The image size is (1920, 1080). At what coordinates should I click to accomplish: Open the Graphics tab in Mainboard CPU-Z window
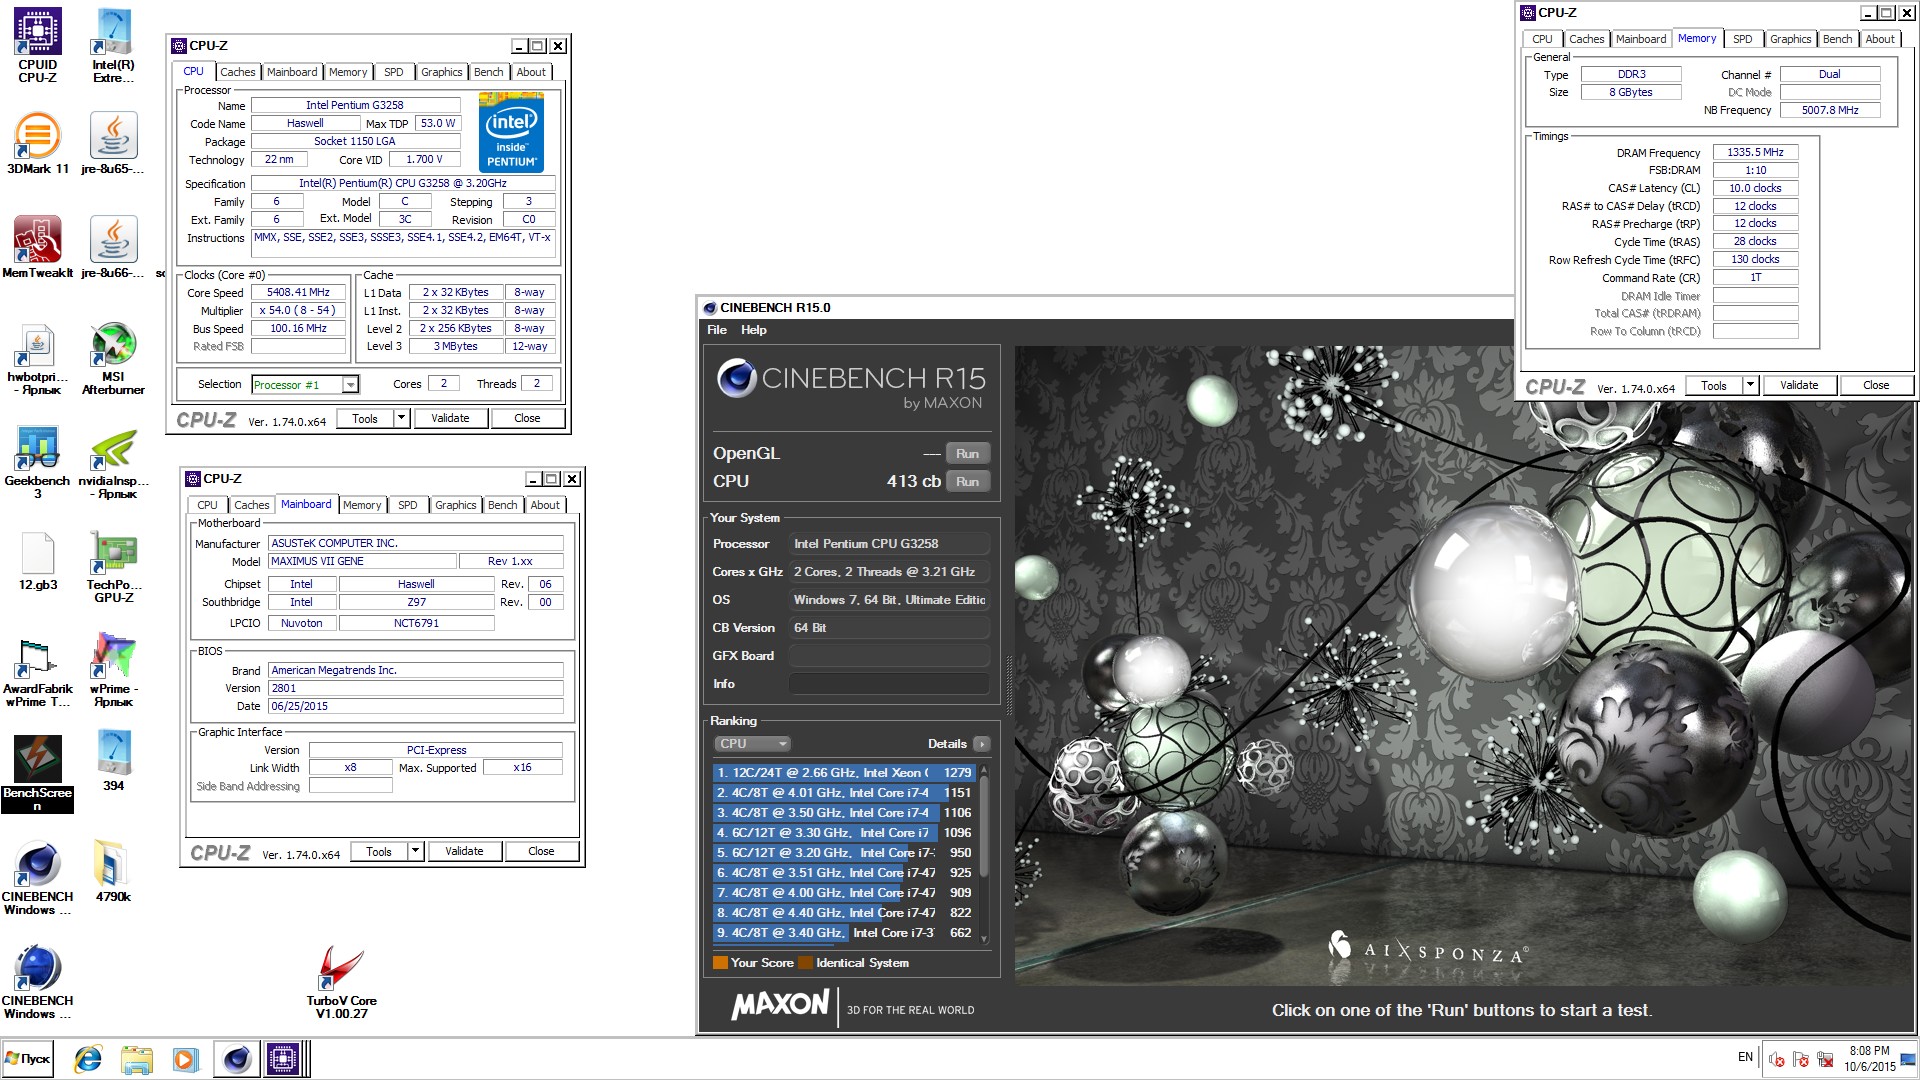[x=455, y=506]
